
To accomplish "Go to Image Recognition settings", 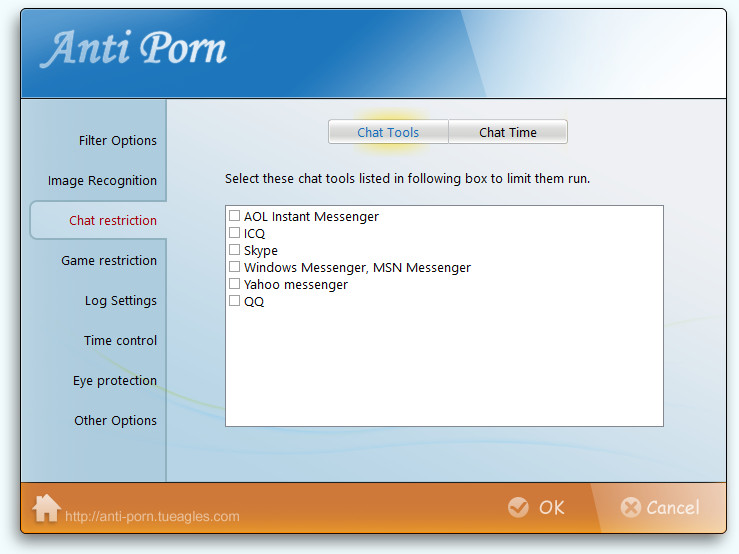I will coord(102,181).
